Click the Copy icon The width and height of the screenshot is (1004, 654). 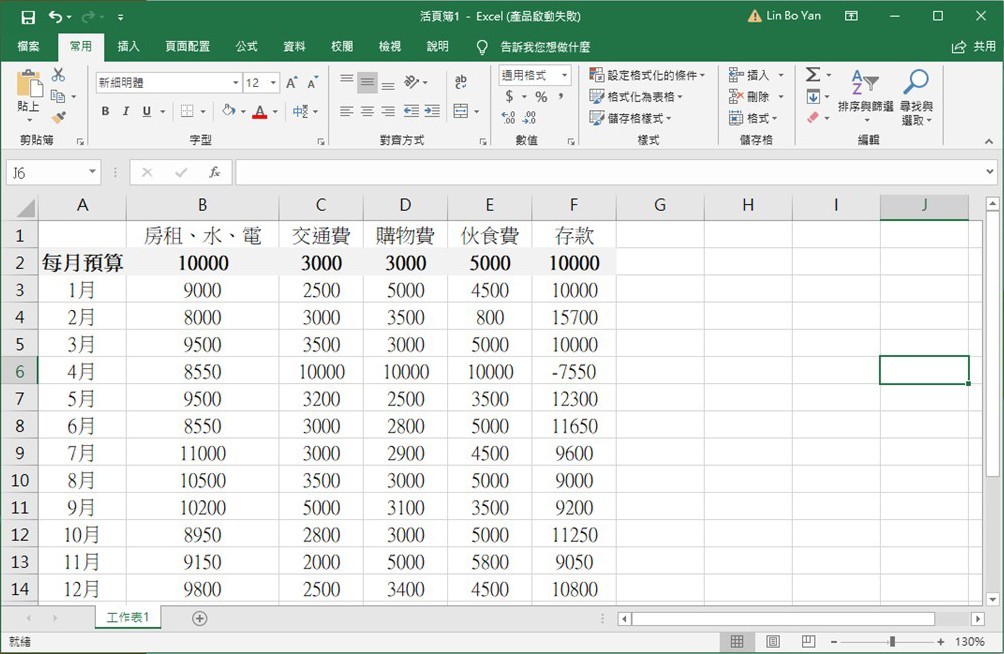pos(58,96)
